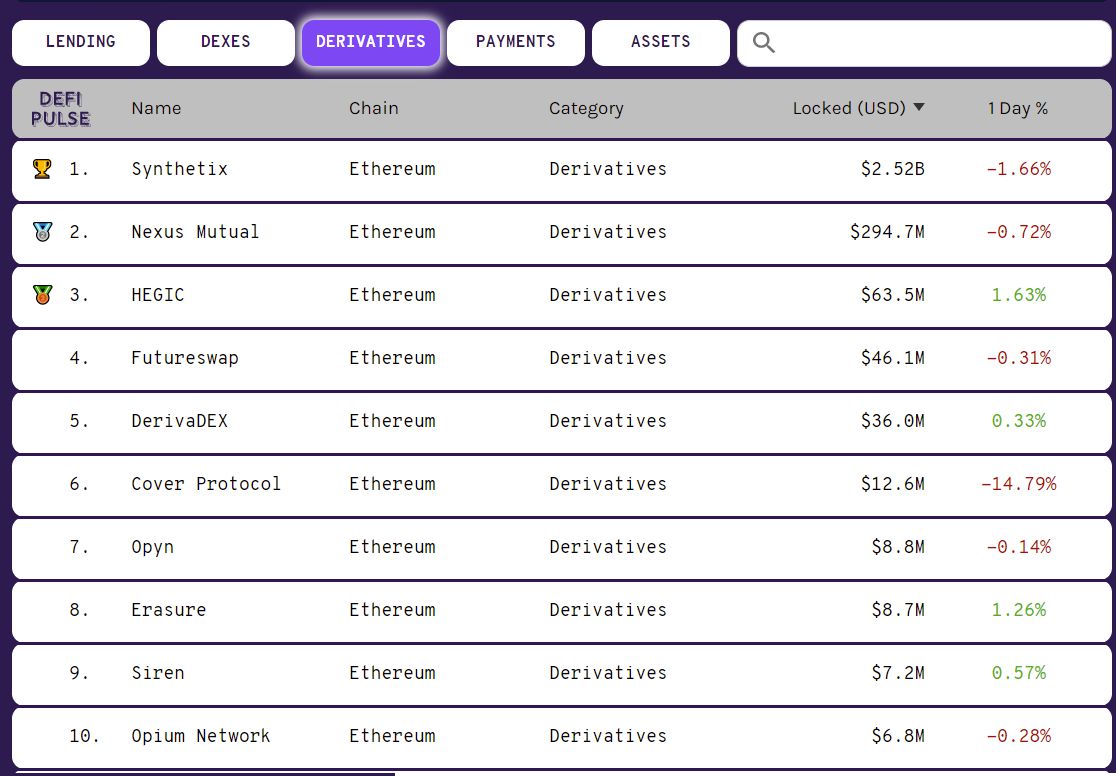Click the DeFi Pulse logo
The width and height of the screenshot is (1116, 776).
click(x=60, y=109)
